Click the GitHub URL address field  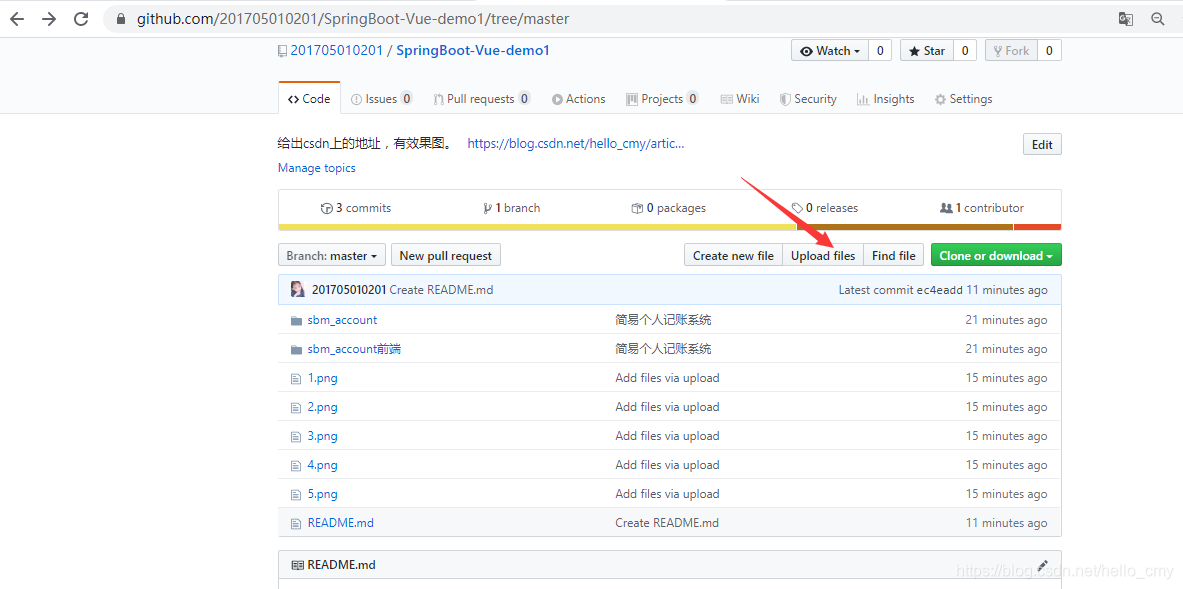pyautogui.click(x=353, y=20)
